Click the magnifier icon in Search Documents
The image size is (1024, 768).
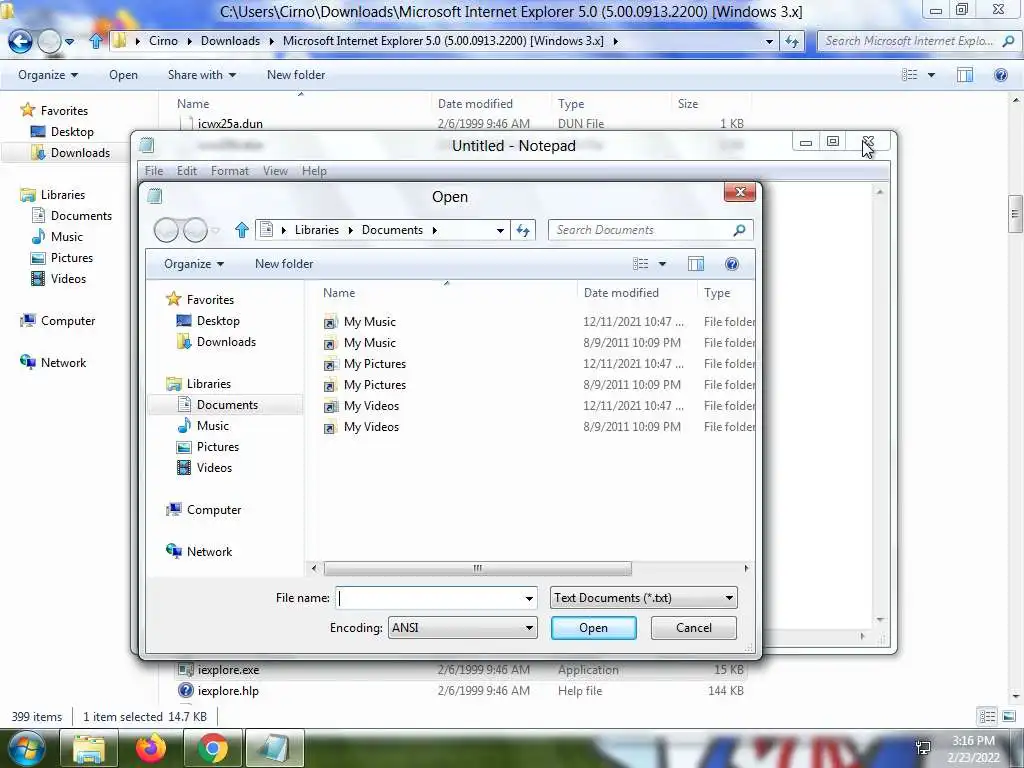(x=739, y=230)
